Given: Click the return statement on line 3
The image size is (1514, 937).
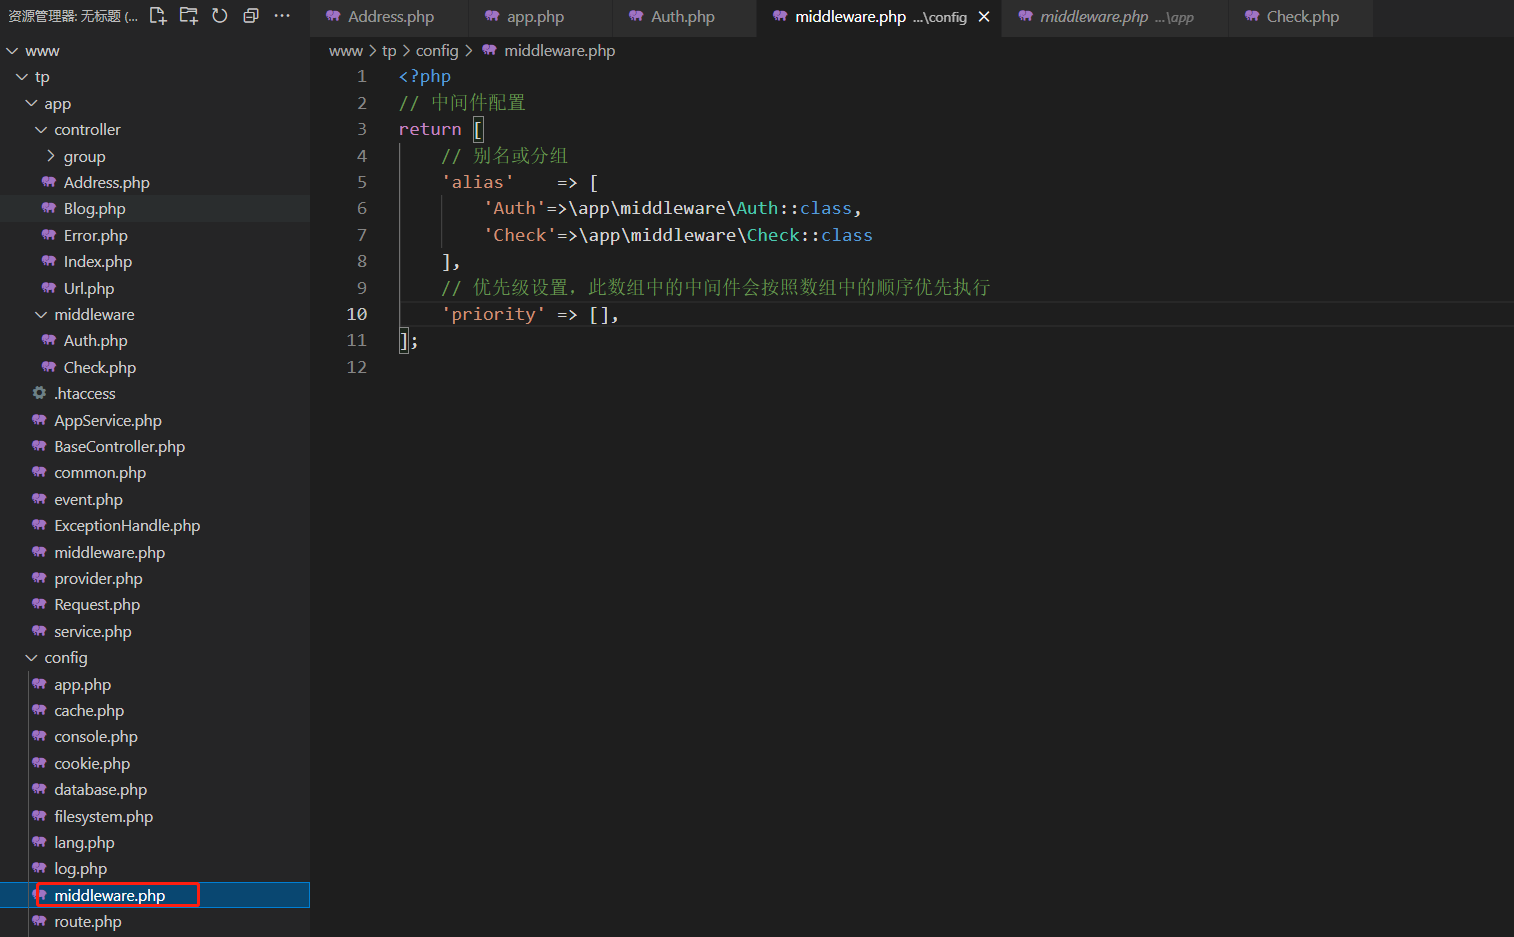Looking at the screenshot, I should (441, 129).
